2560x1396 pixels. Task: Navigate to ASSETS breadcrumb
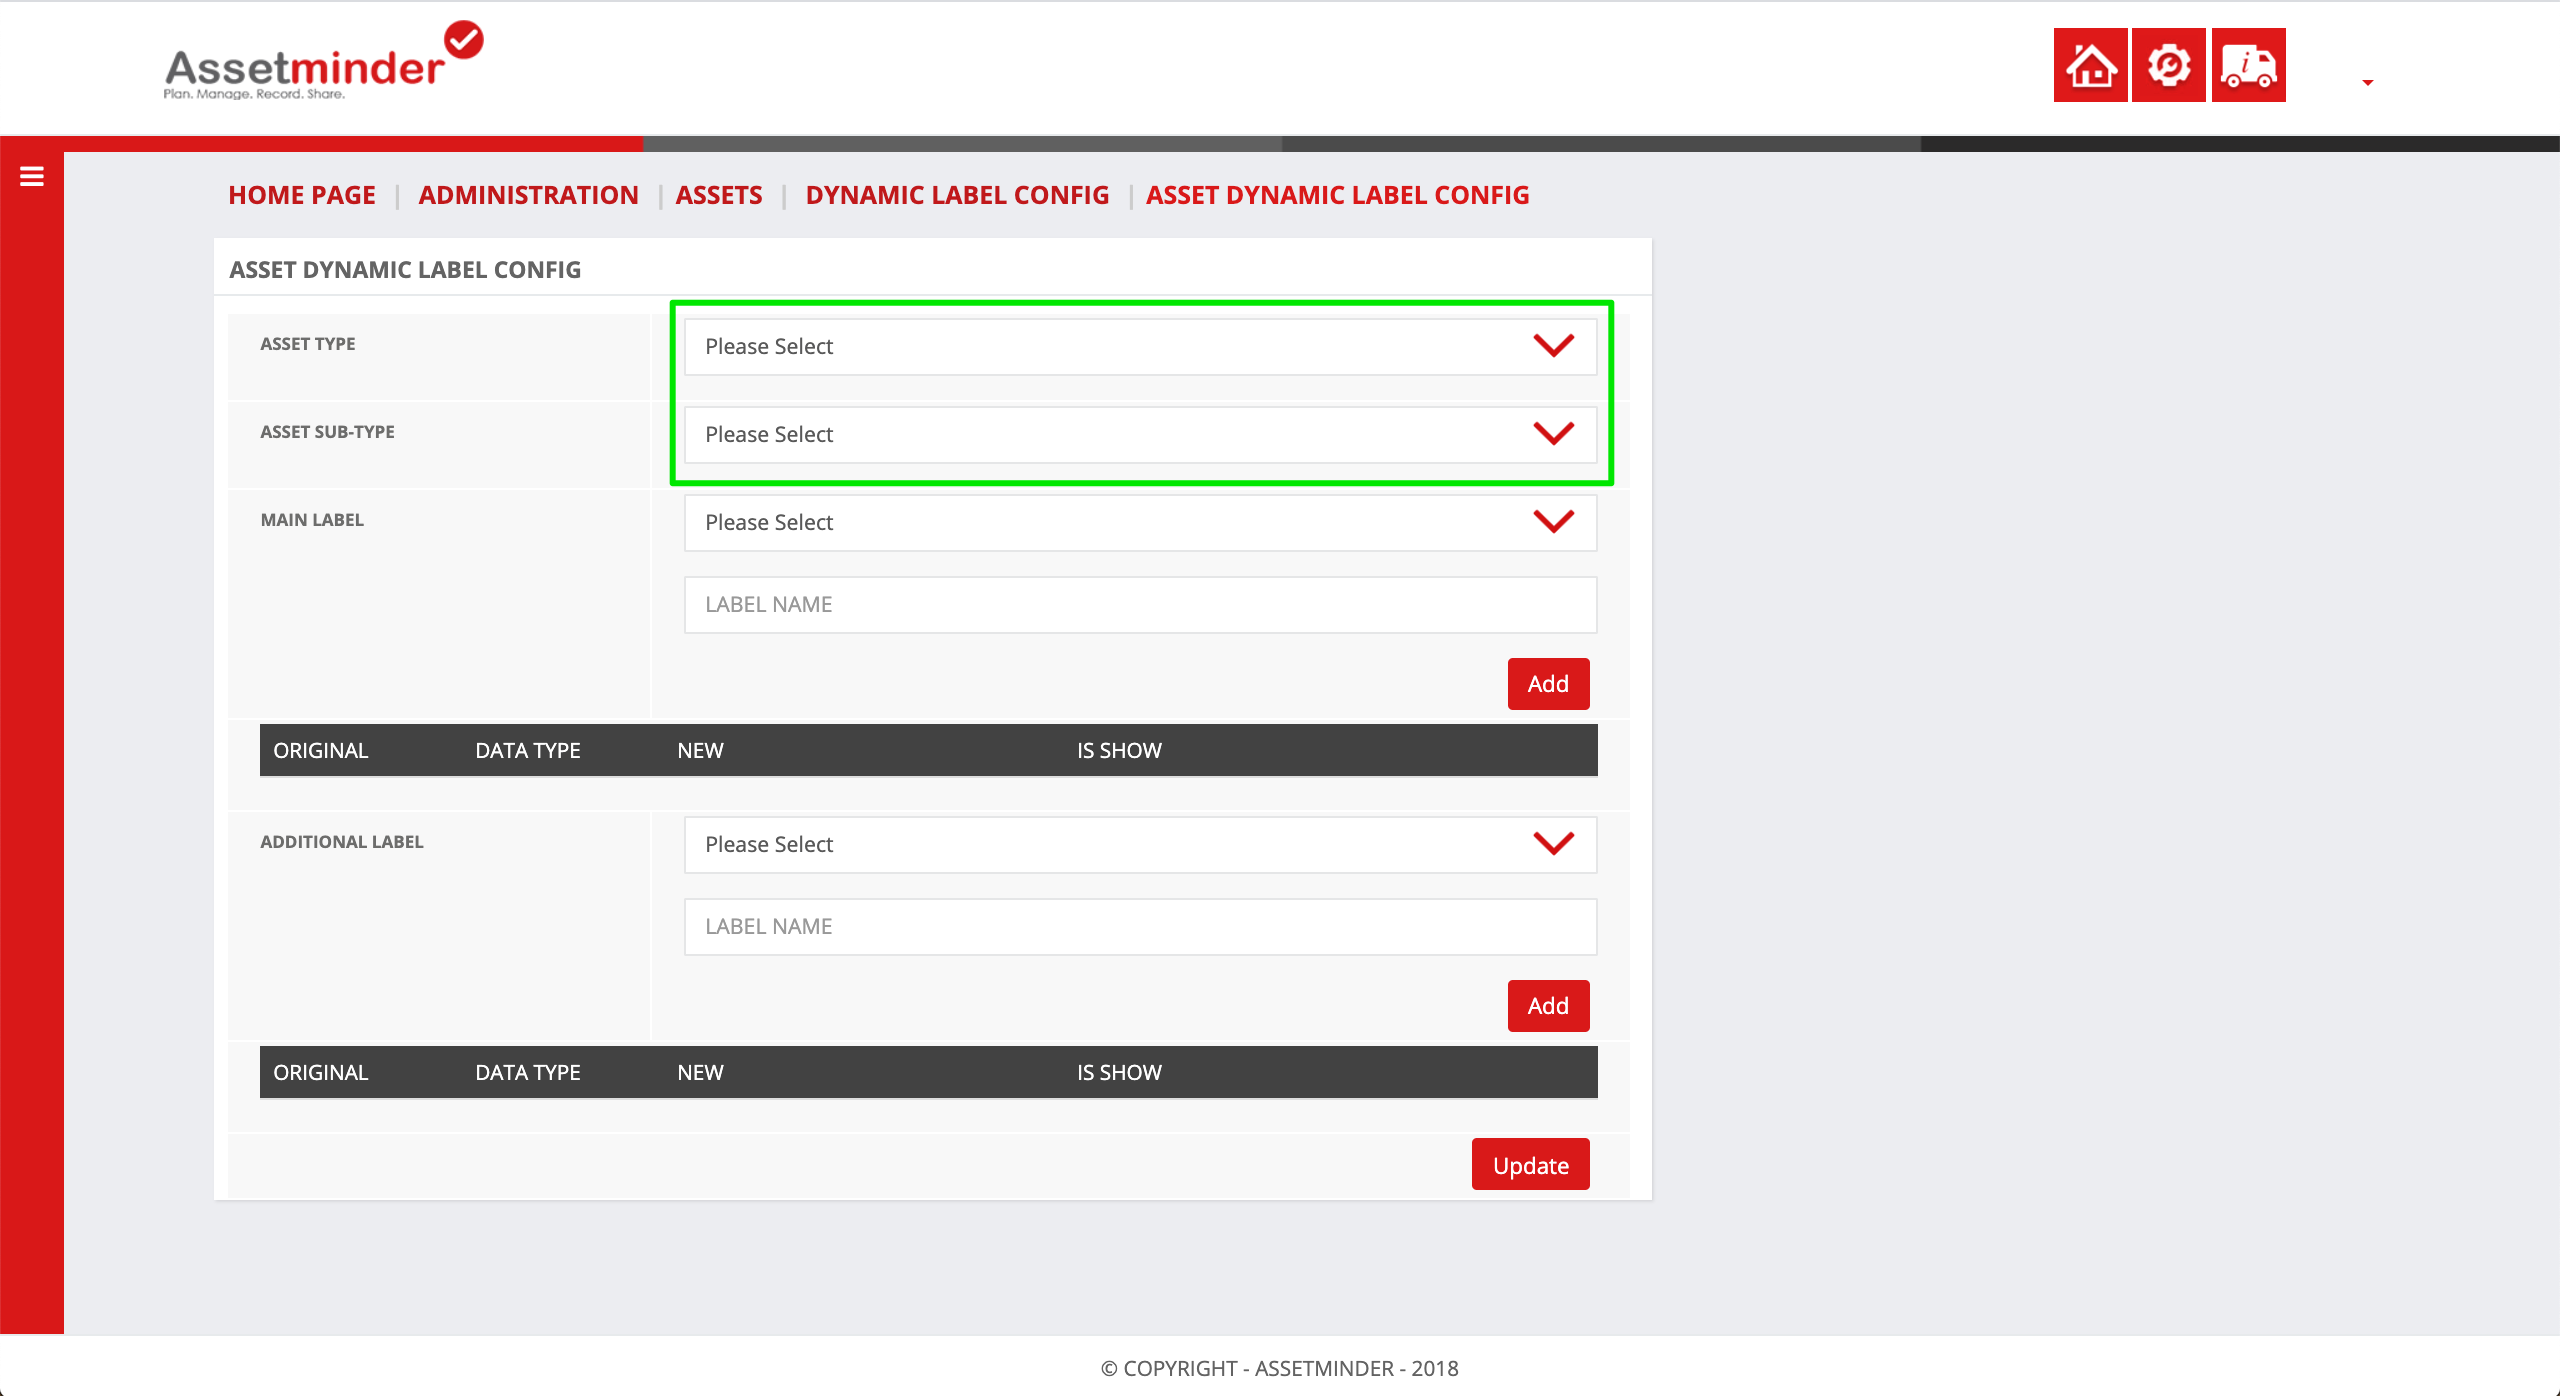(x=719, y=195)
